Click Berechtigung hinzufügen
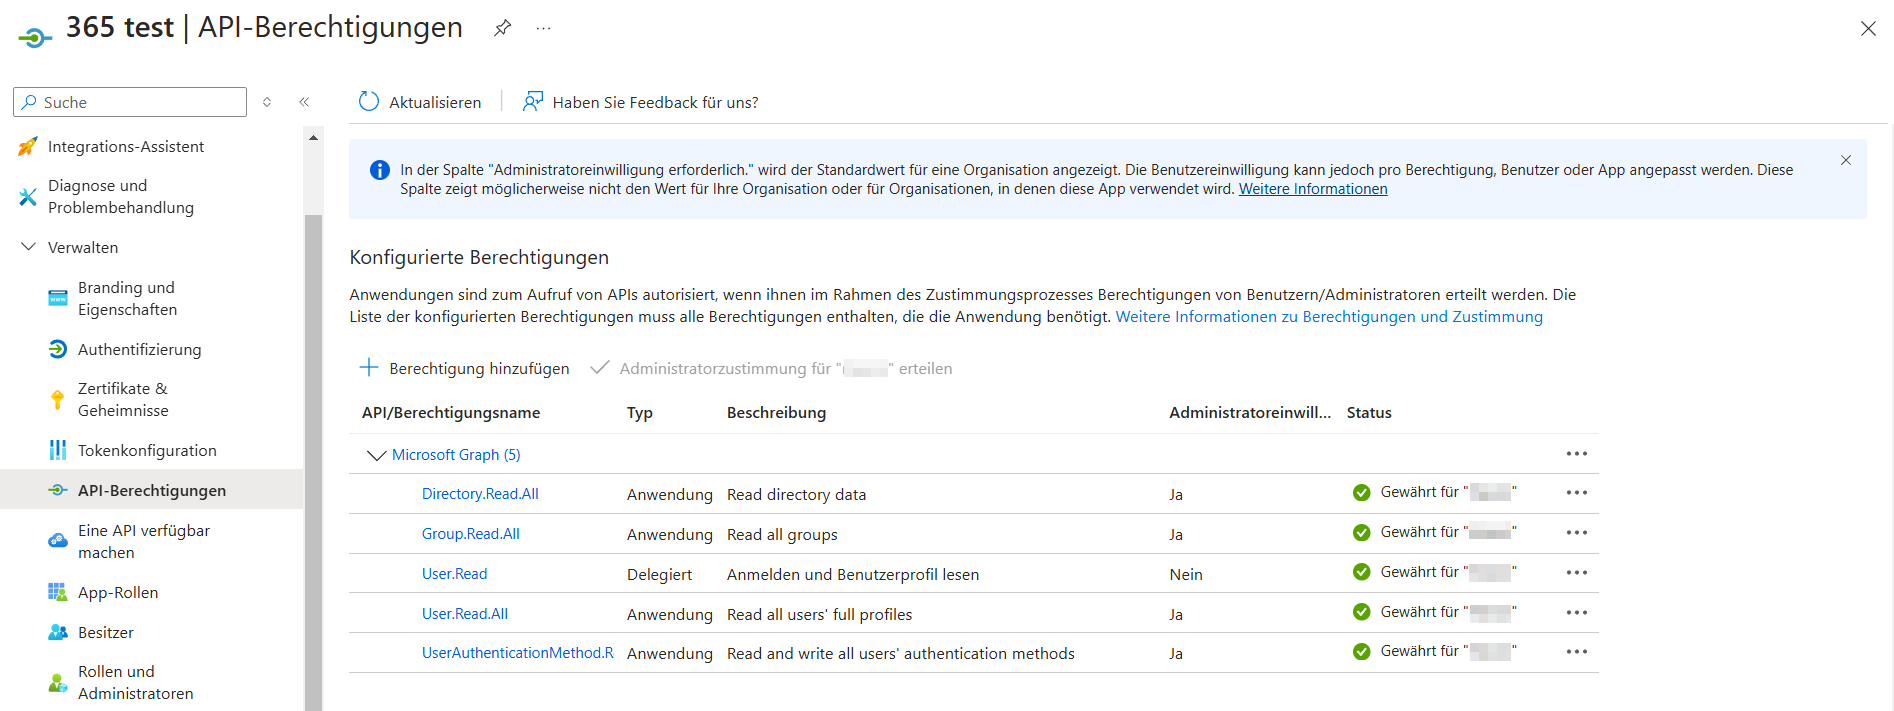This screenshot has width=1894, height=711. click(465, 369)
